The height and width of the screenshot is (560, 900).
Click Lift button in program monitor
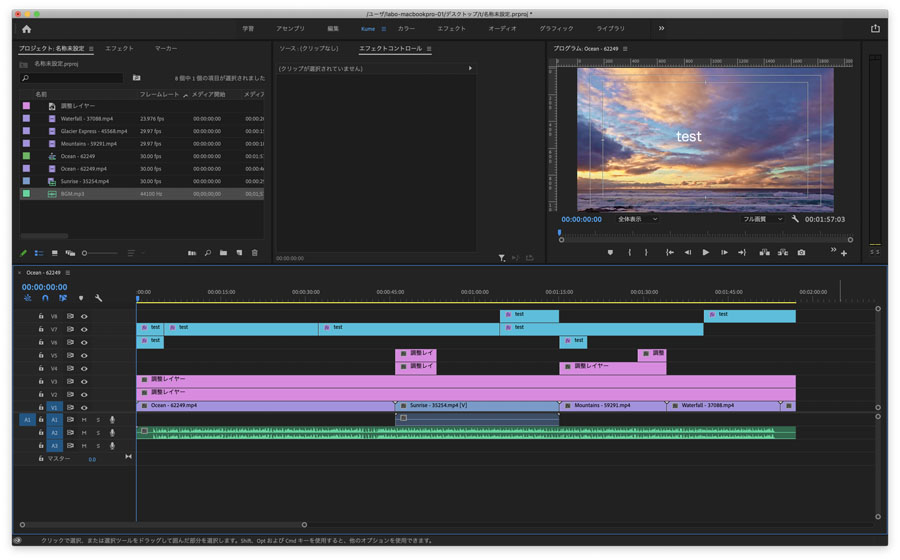point(764,252)
